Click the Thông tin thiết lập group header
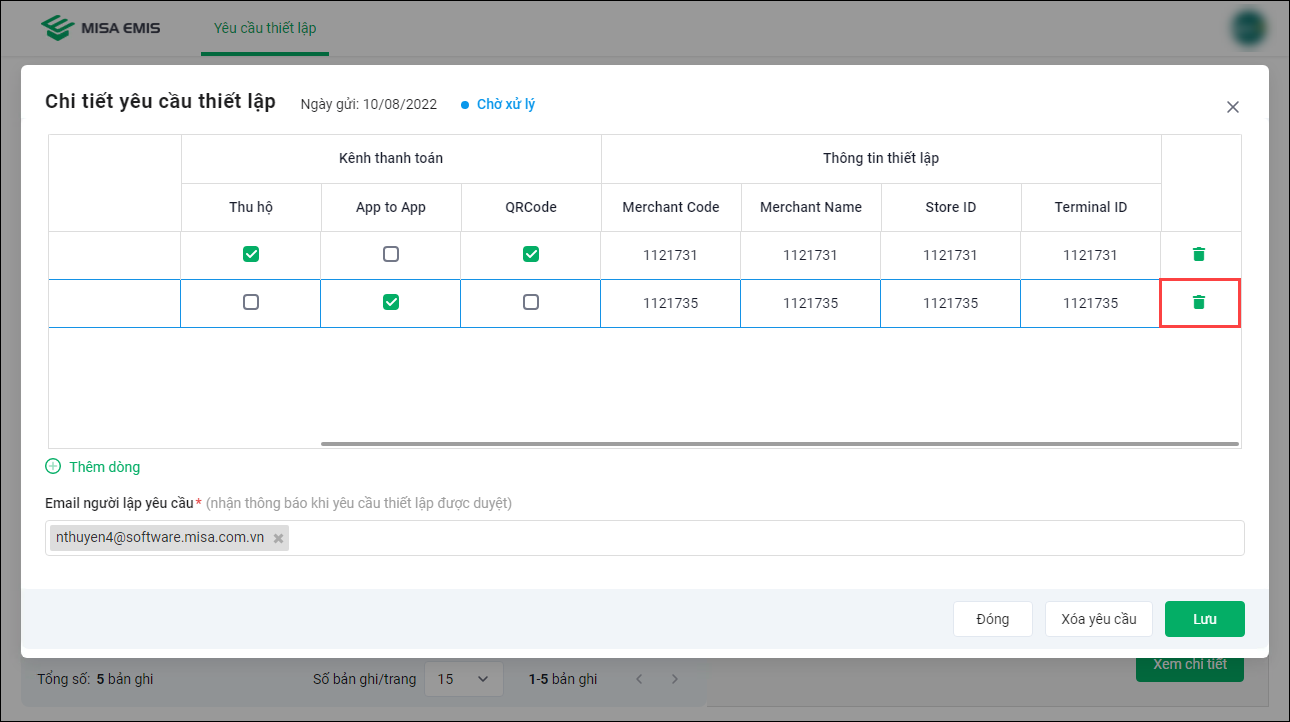This screenshot has height=722, width=1290. 881,159
